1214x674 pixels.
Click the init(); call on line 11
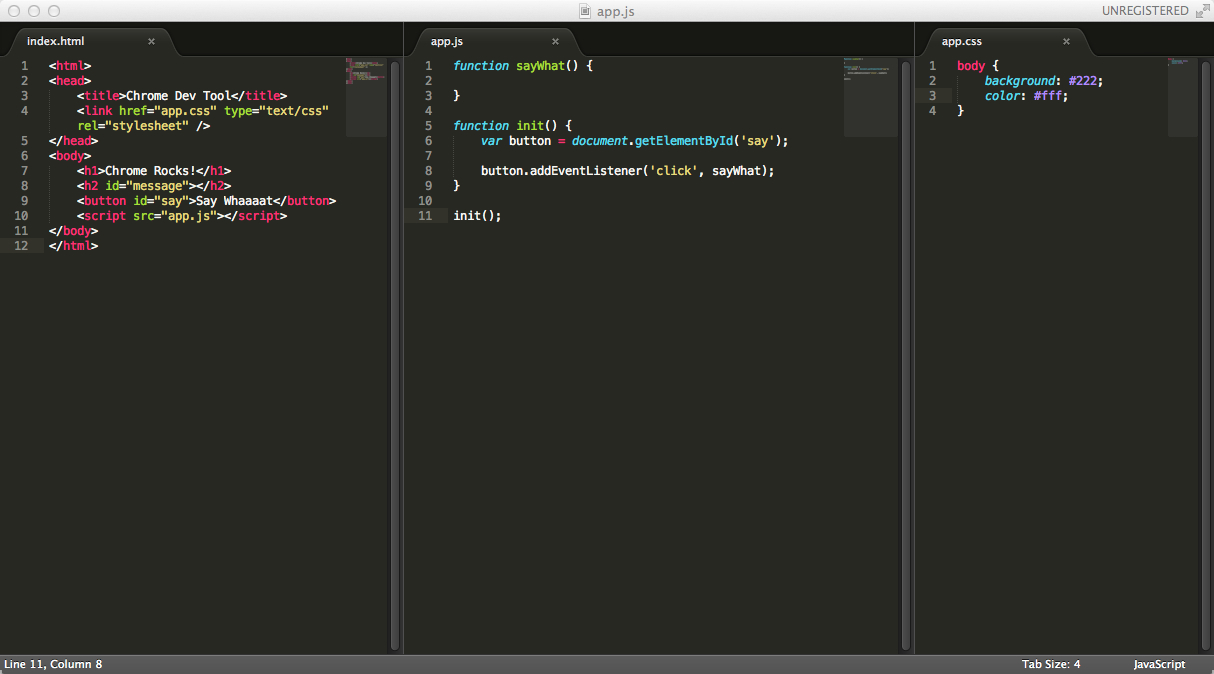[x=477, y=216]
